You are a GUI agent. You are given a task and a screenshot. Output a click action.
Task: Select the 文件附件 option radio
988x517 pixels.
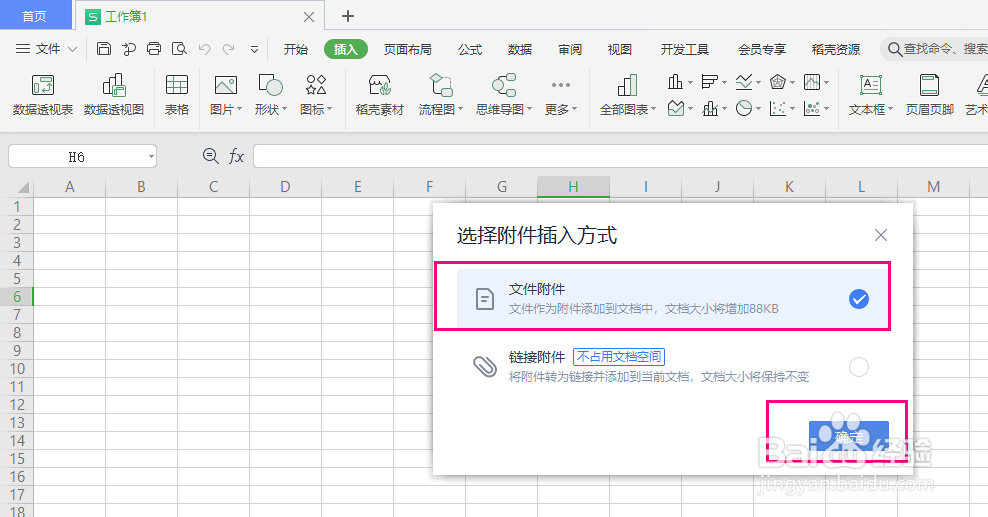(x=859, y=299)
